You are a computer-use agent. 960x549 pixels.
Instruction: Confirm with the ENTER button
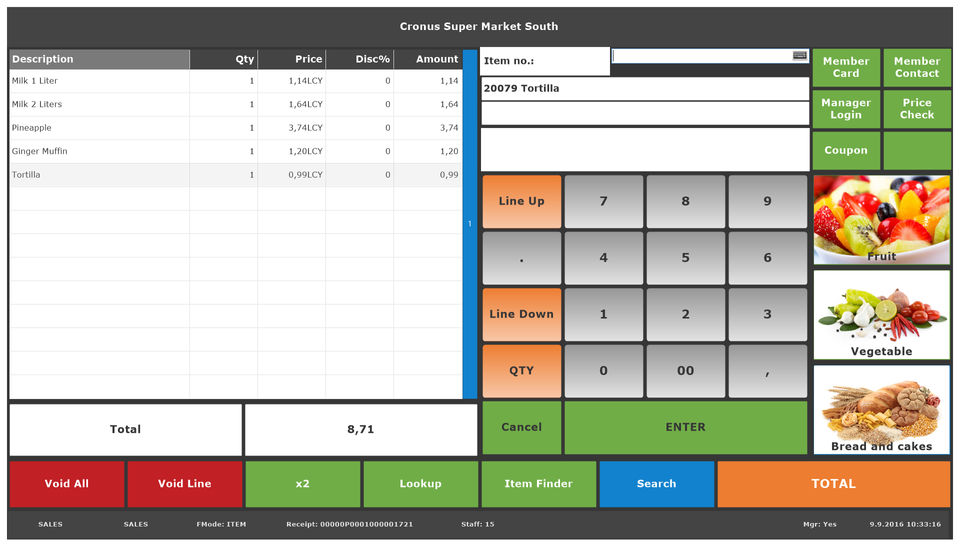686,427
